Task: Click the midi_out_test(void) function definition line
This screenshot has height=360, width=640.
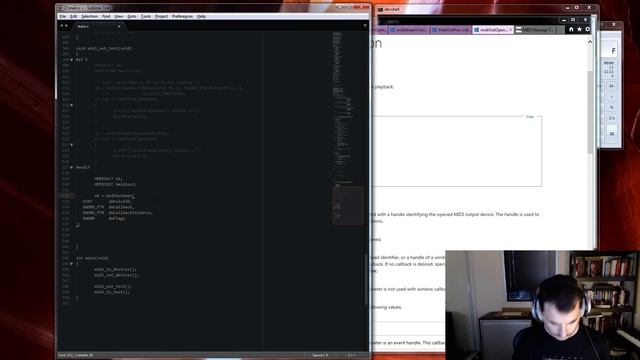Action: [x=104, y=48]
